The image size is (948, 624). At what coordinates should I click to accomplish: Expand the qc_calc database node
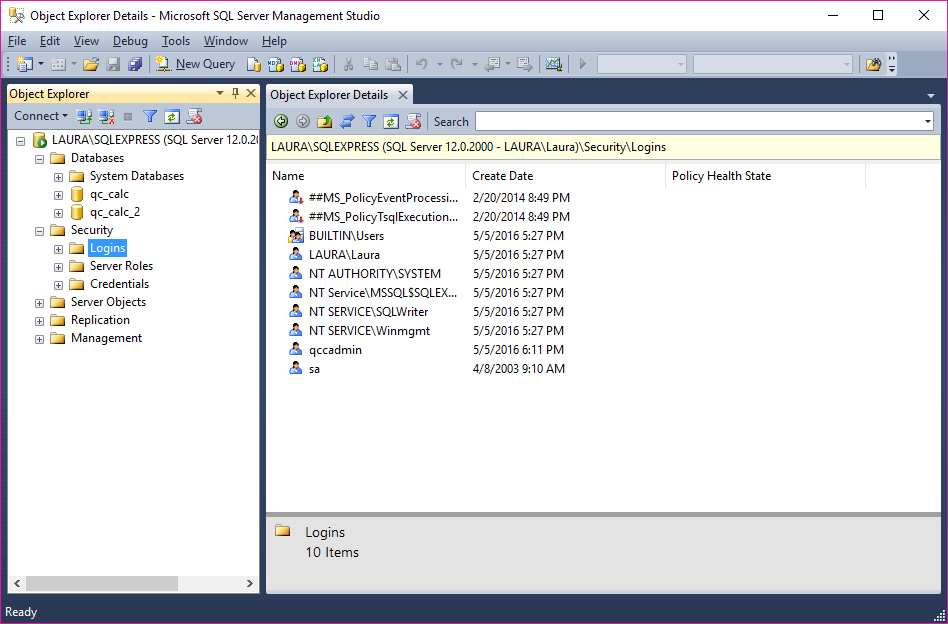[59, 194]
